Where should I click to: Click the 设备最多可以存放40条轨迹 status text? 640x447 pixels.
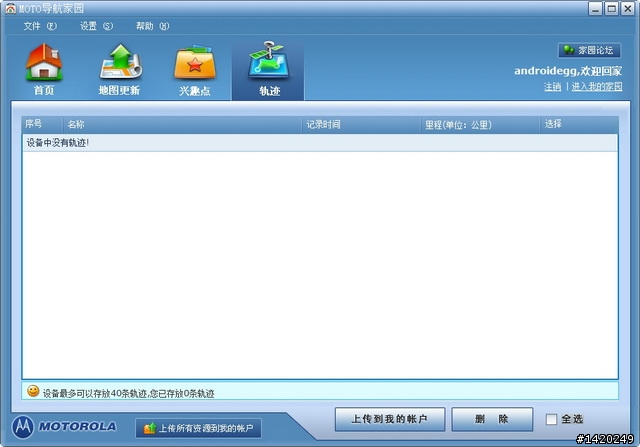coord(128,394)
